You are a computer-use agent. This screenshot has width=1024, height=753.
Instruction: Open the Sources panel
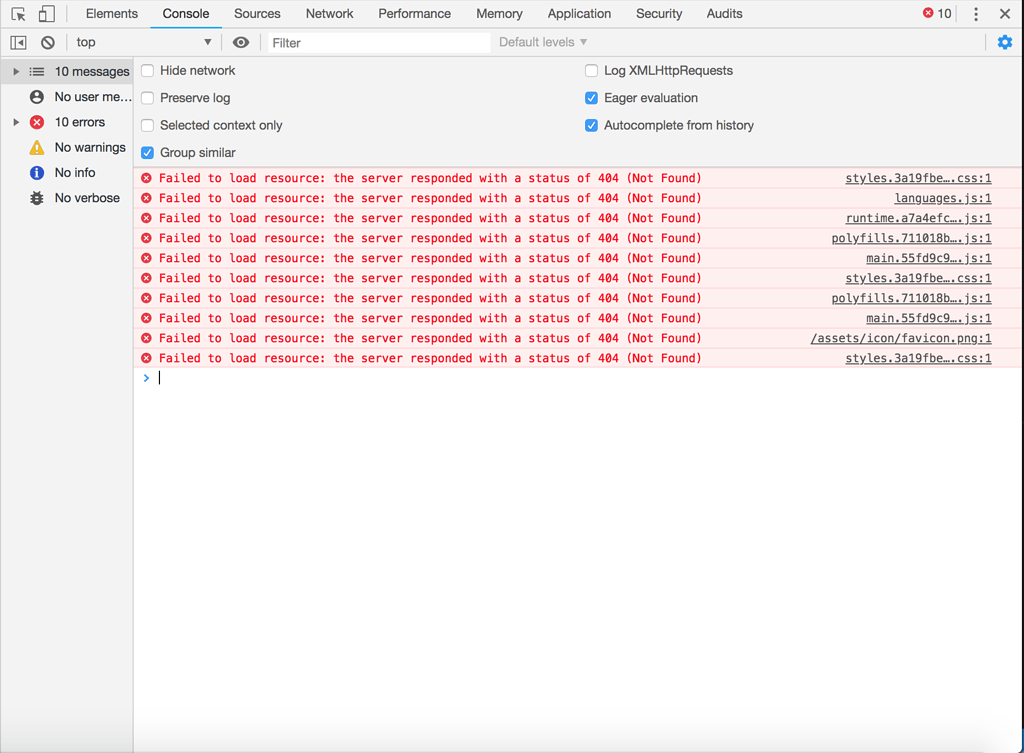coord(257,14)
